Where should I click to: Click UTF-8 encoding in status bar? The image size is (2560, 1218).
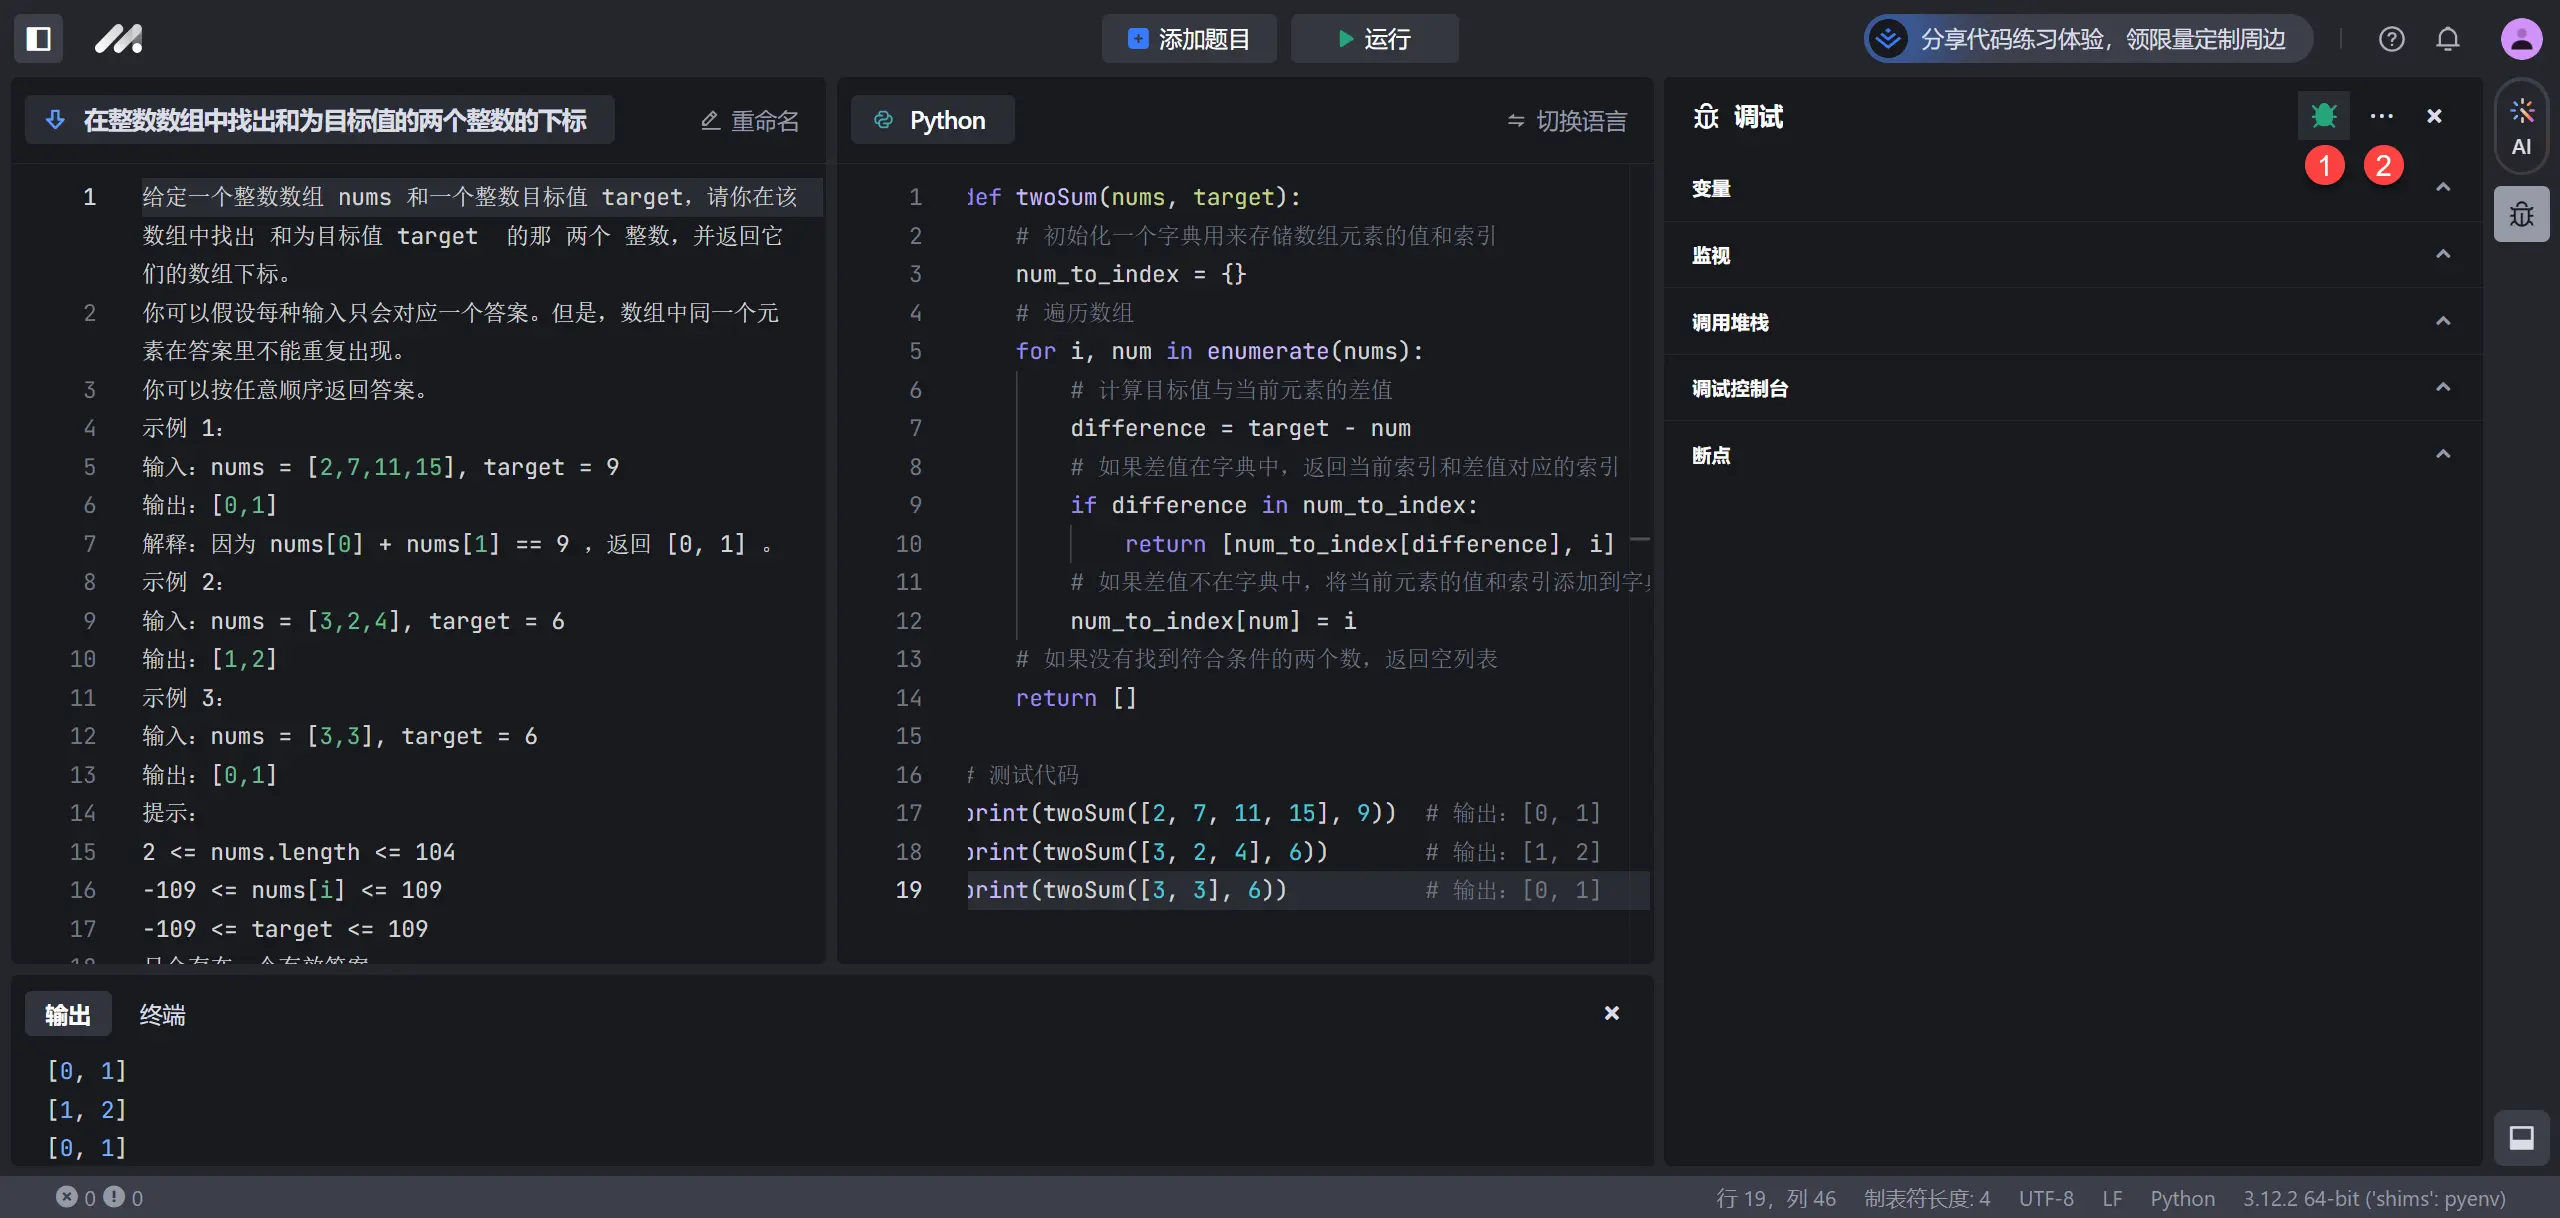click(x=2046, y=1198)
